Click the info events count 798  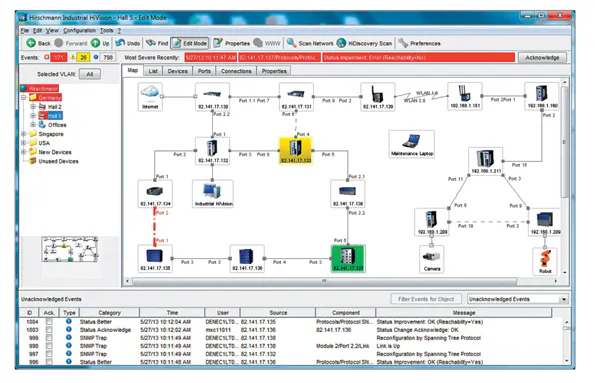(x=108, y=57)
